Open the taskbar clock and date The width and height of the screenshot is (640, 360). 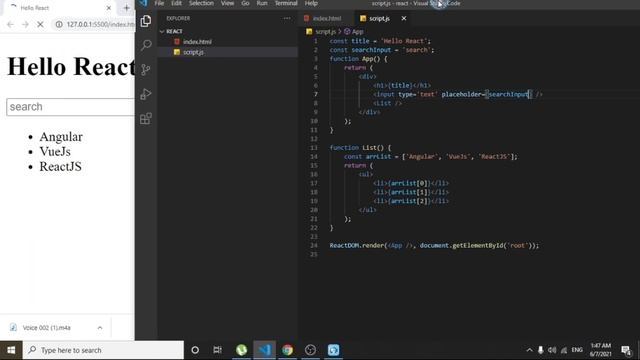600,350
